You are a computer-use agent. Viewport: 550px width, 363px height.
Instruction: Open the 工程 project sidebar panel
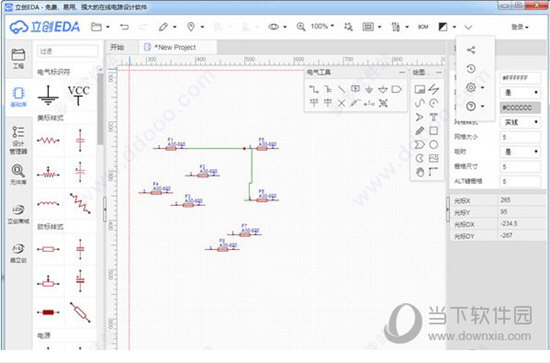[x=18, y=59]
